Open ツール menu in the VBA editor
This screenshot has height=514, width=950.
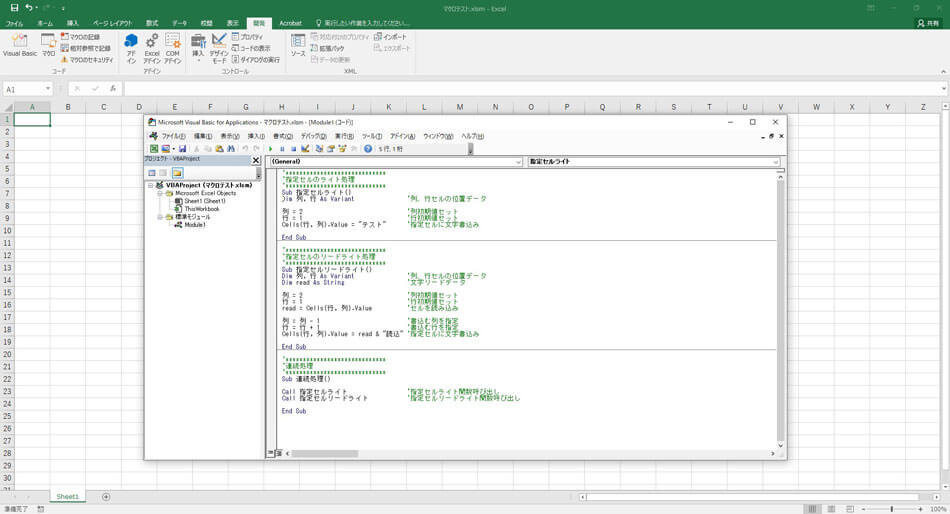[372, 136]
